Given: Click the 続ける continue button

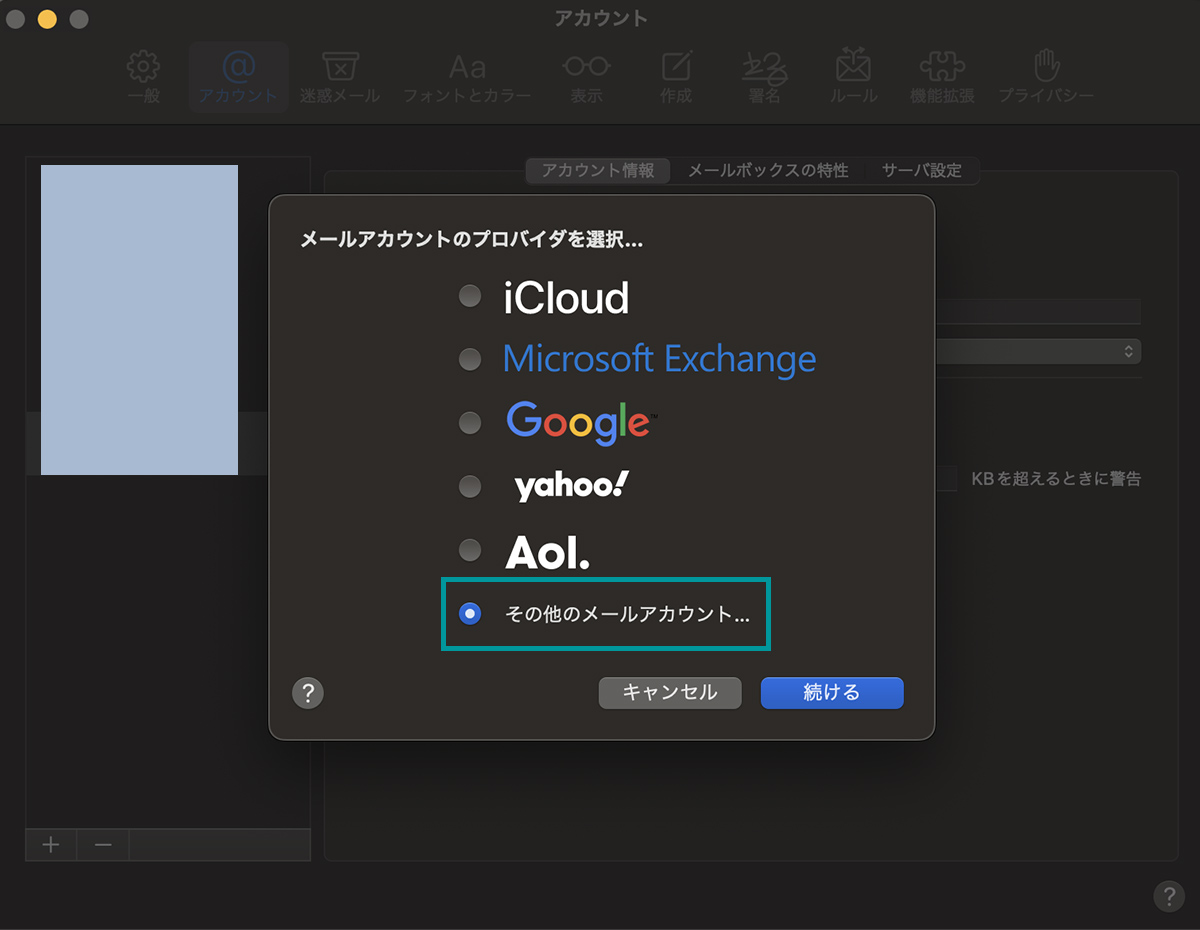Looking at the screenshot, I should coord(832,693).
